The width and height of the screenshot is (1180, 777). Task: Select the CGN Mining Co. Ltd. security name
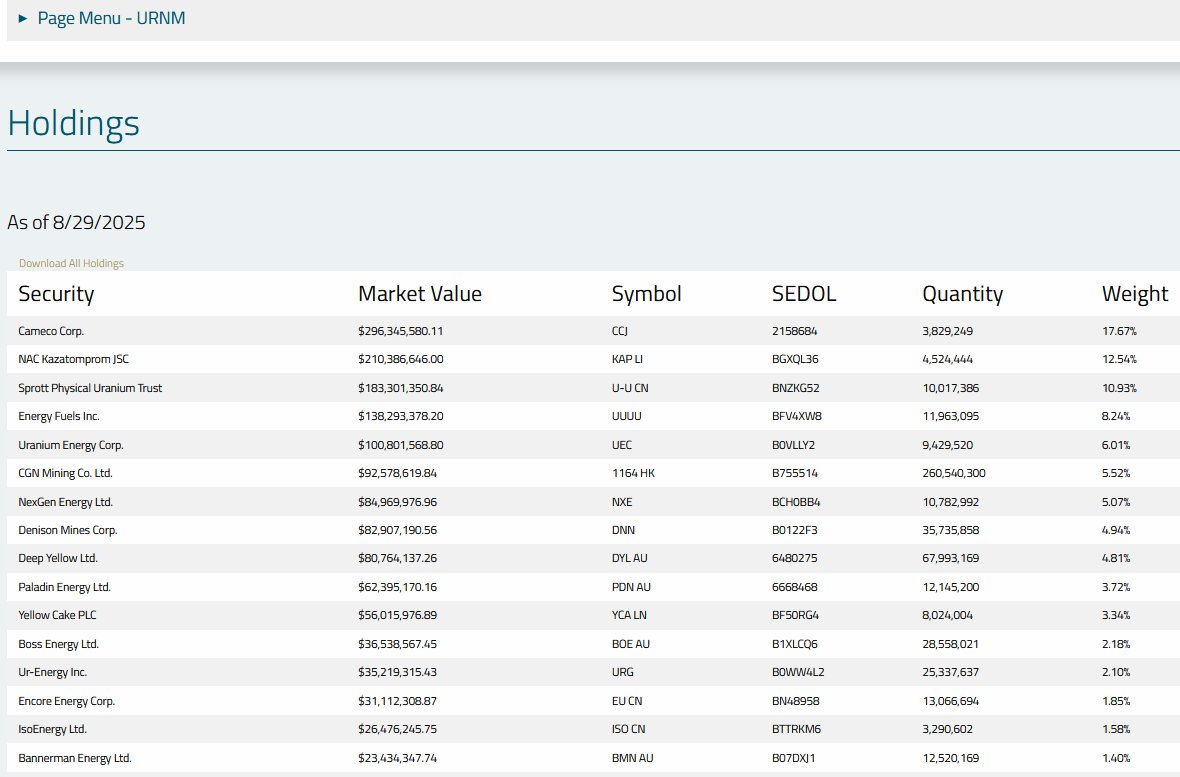pyautogui.click(x=65, y=474)
